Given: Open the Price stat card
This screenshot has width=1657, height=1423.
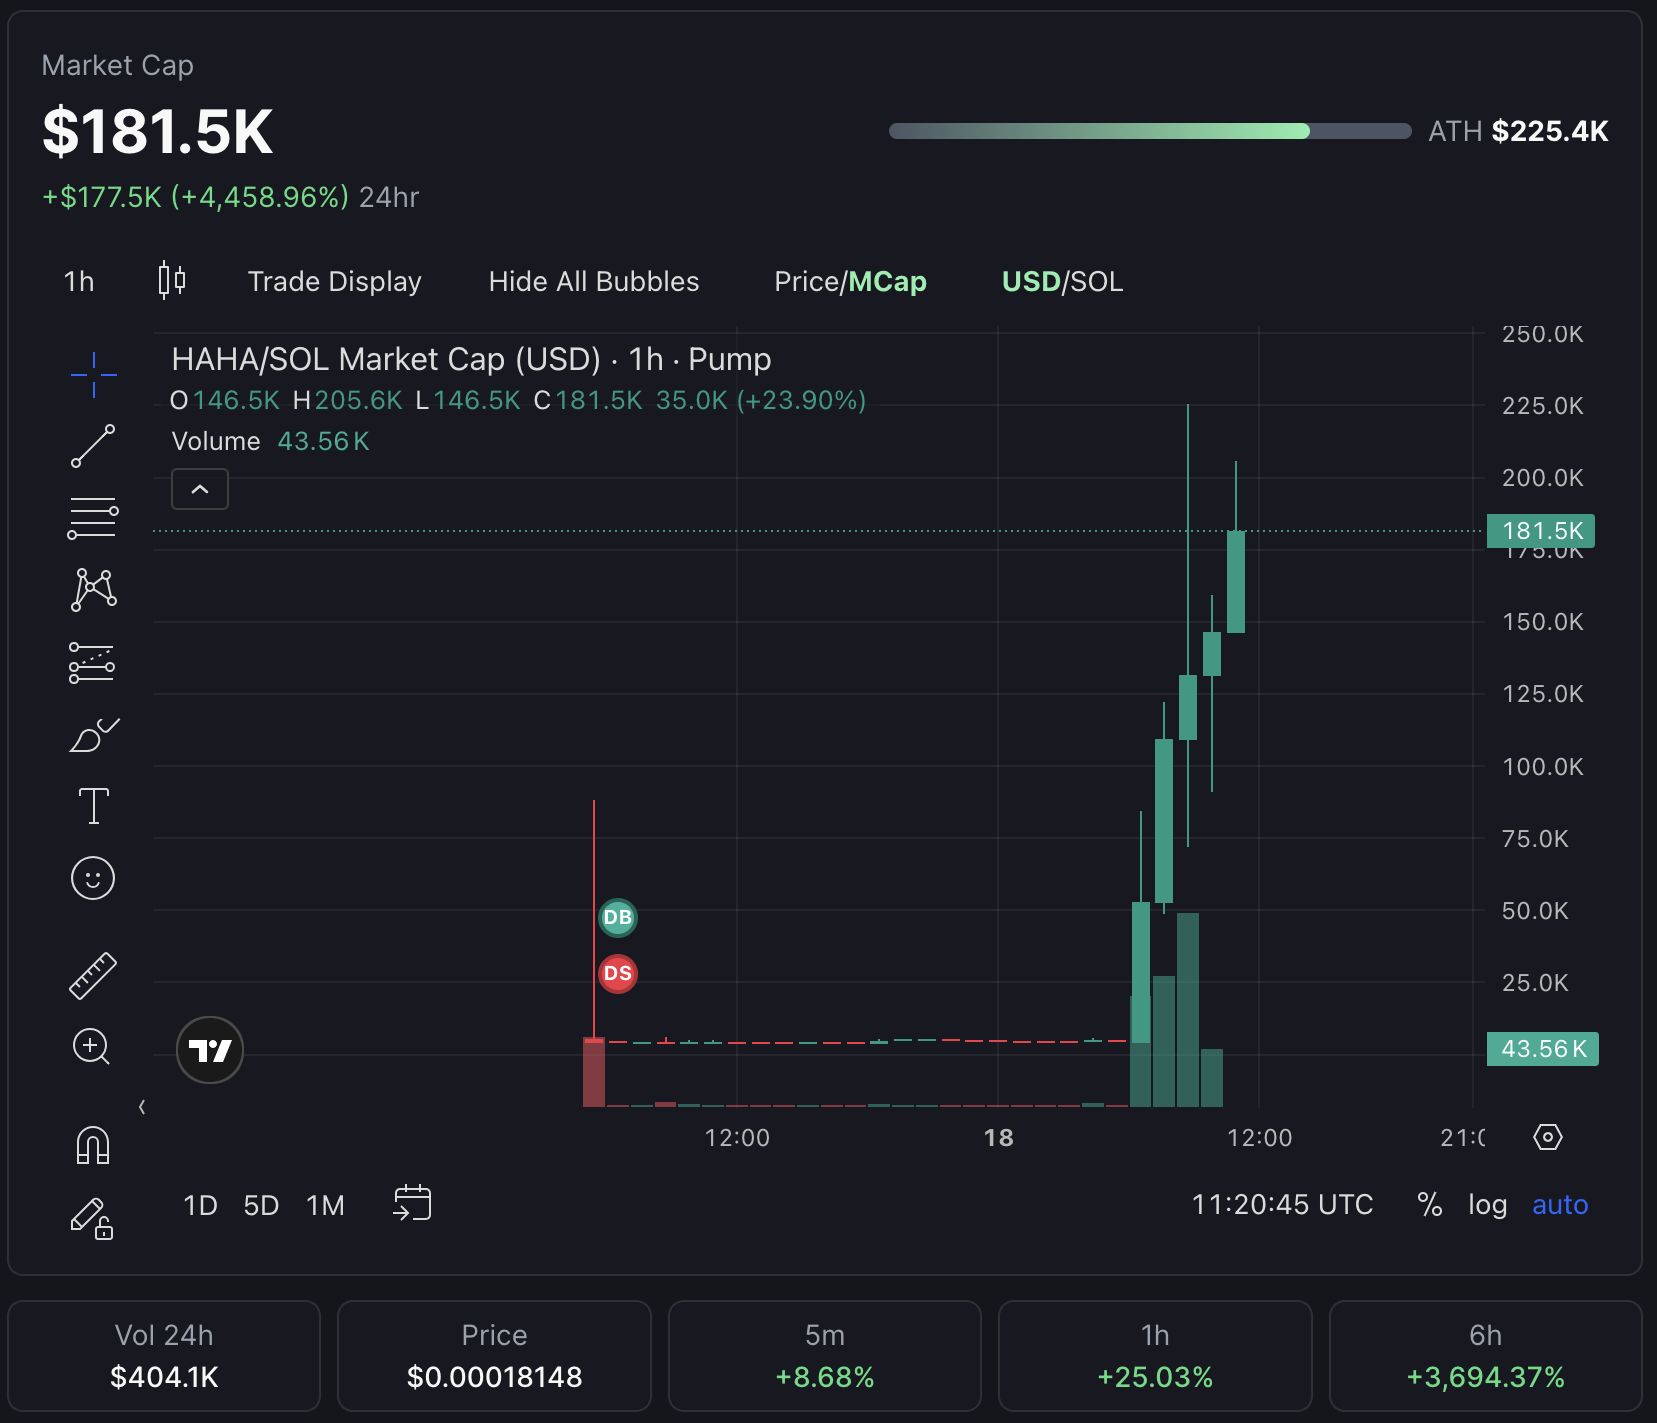Looking at the screenshot, I should (494, 1356).
